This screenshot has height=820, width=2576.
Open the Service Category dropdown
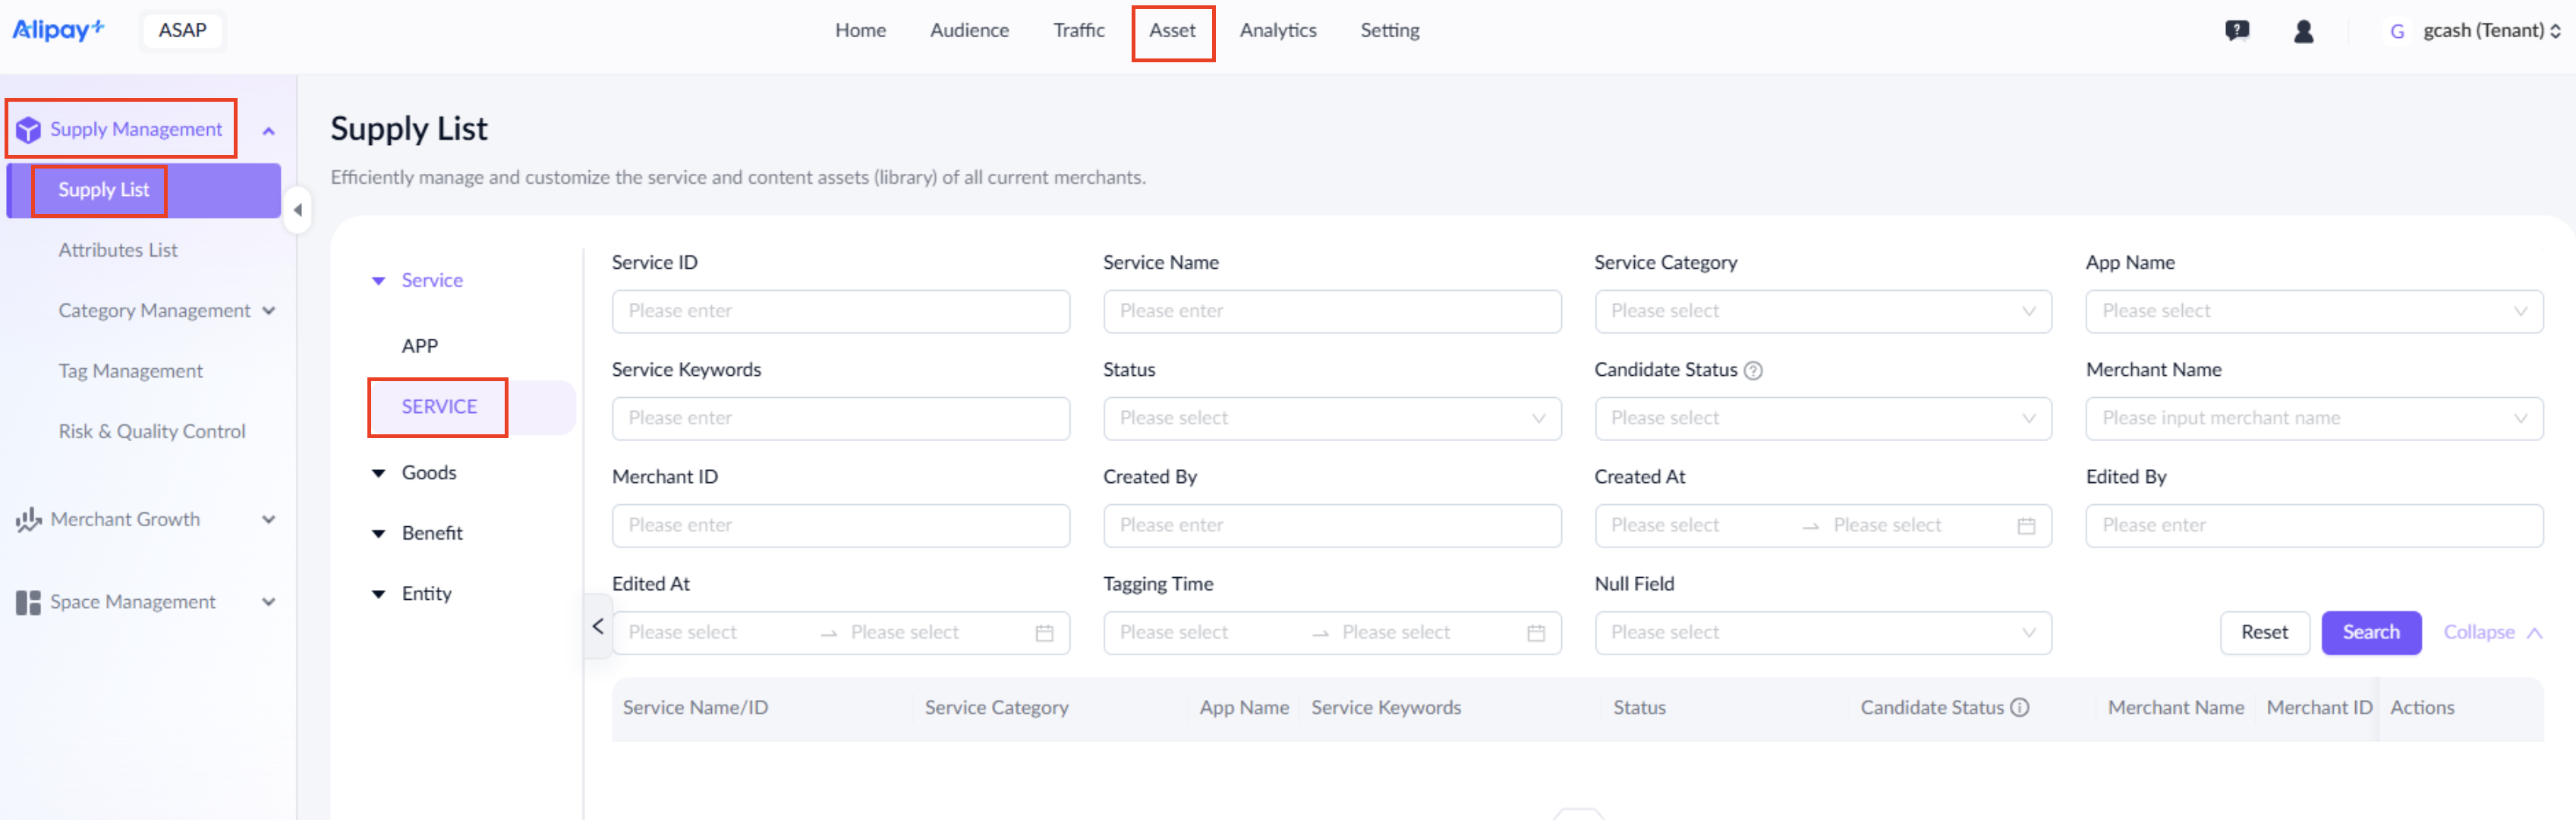point(1822,311)
